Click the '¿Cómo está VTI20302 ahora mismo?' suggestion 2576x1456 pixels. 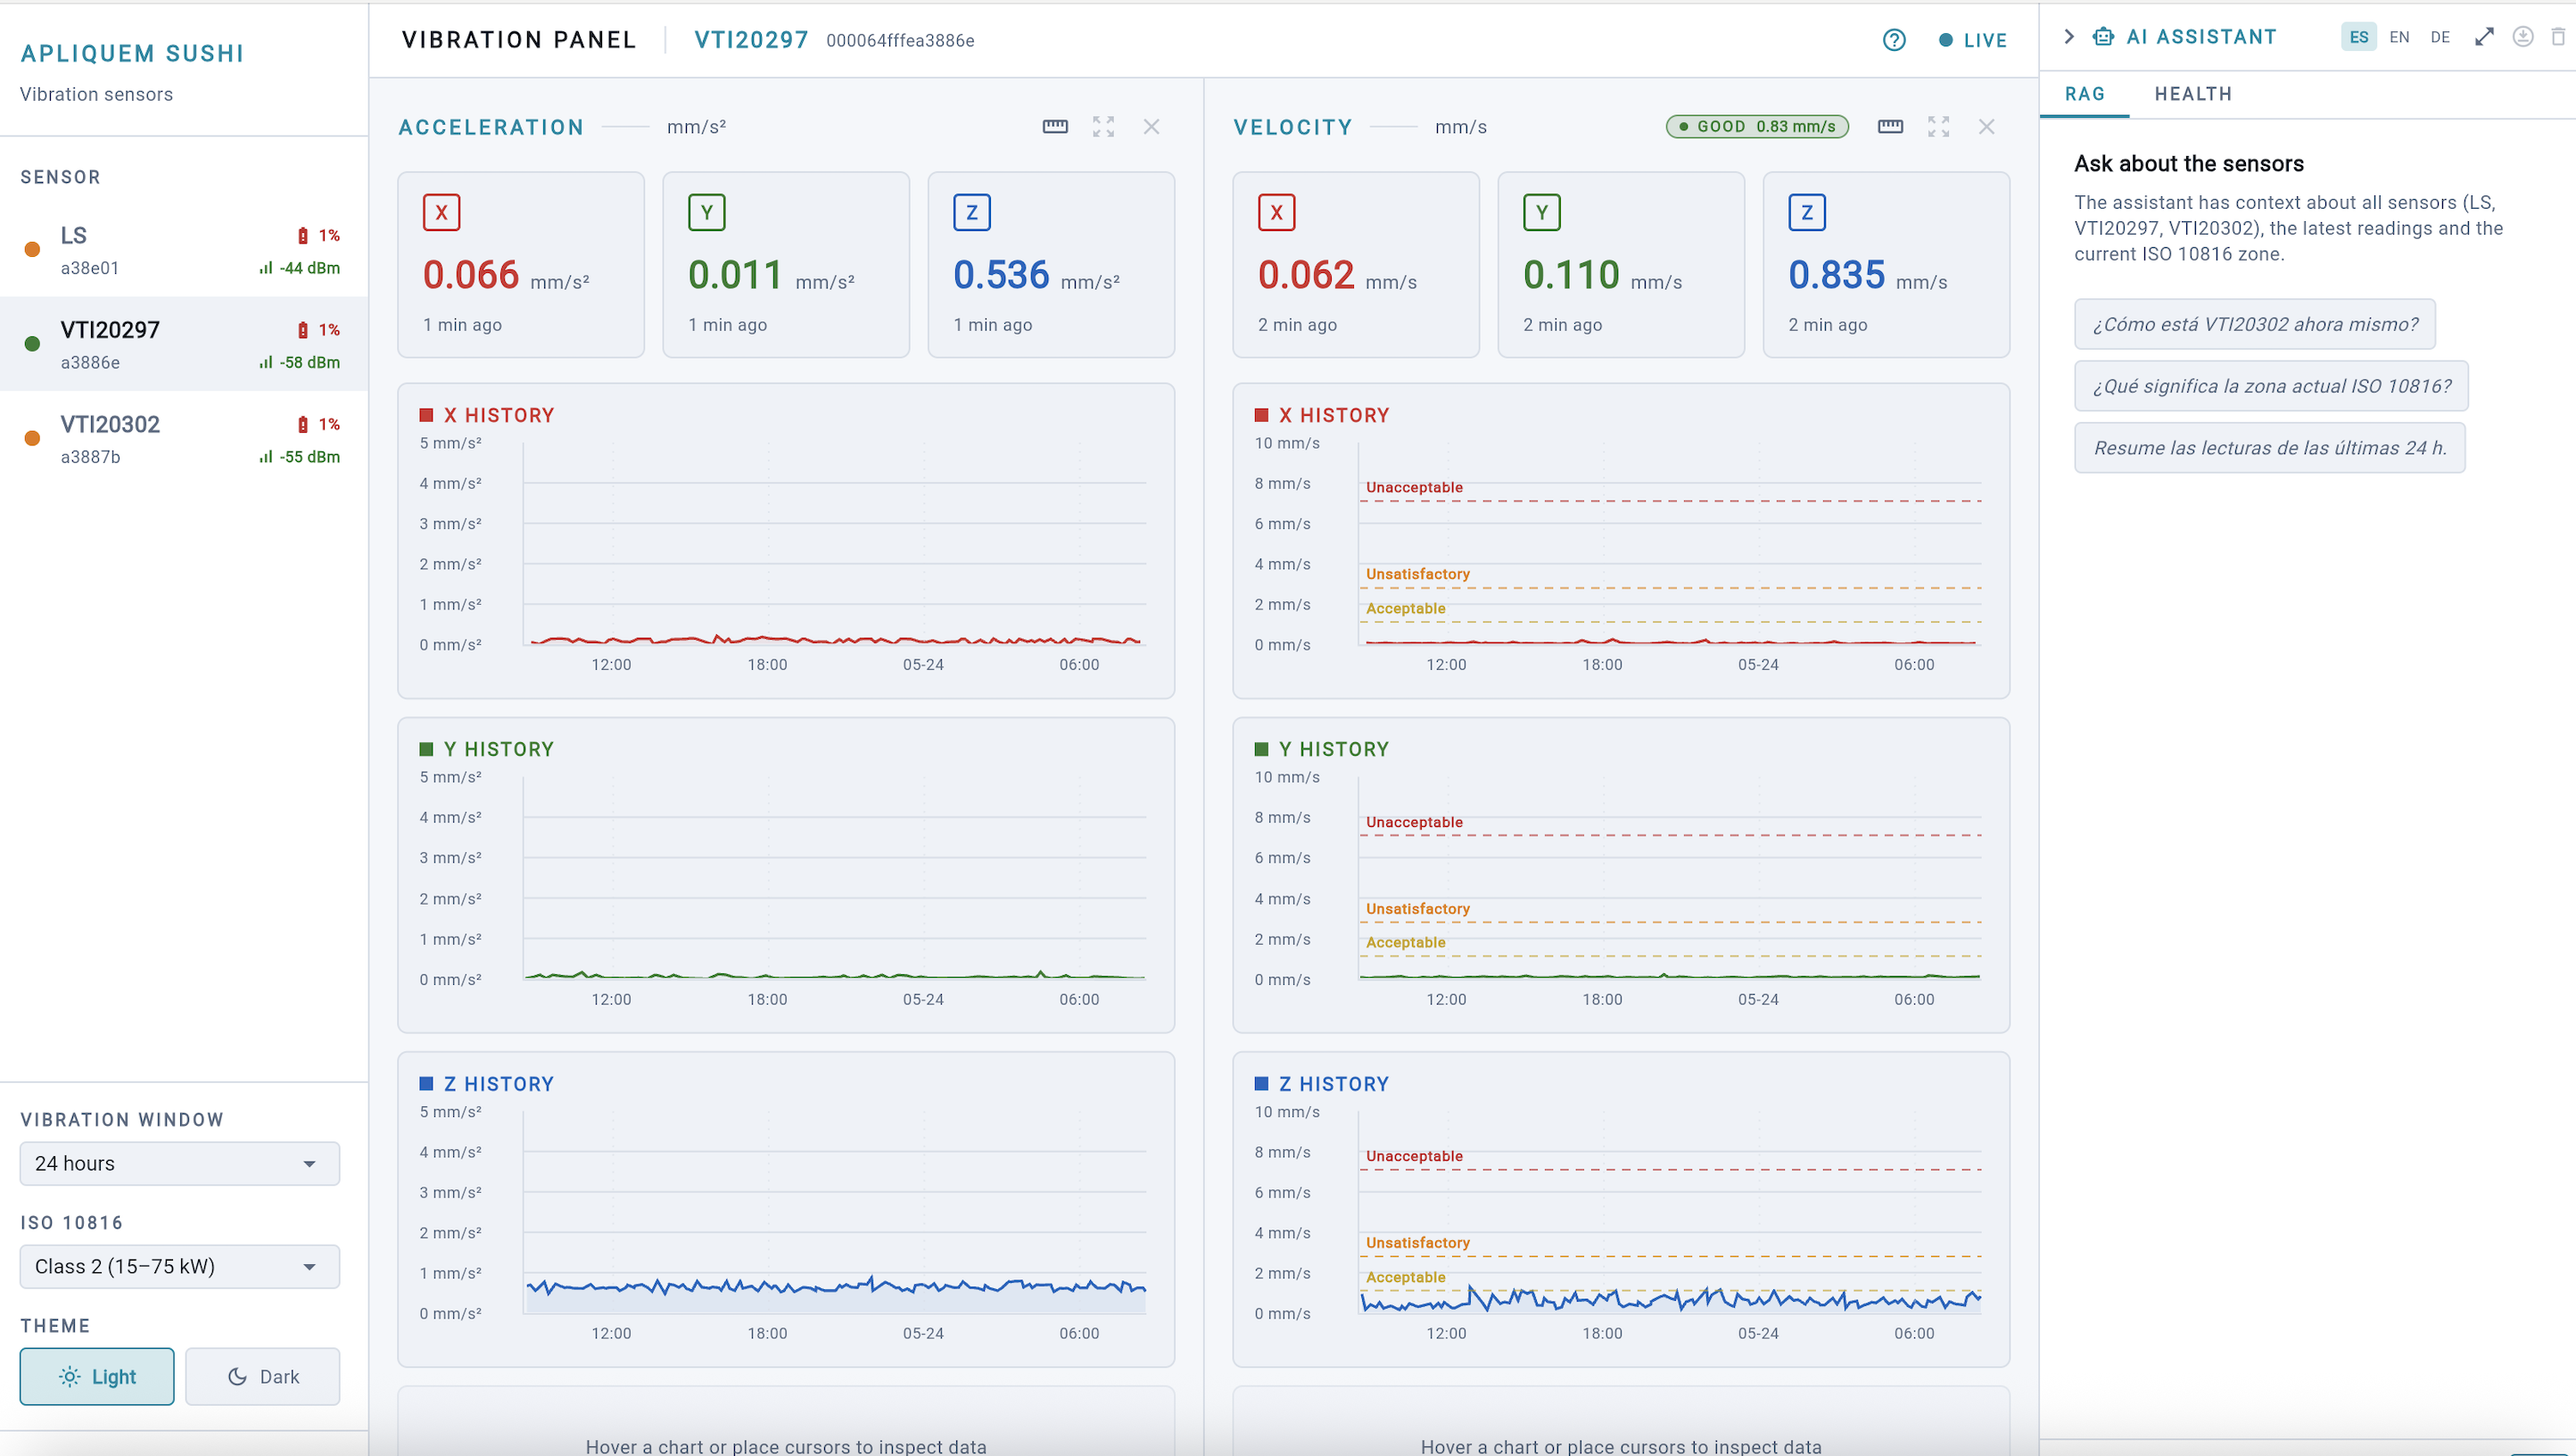pyautogui.click(x=2255, y=324)
